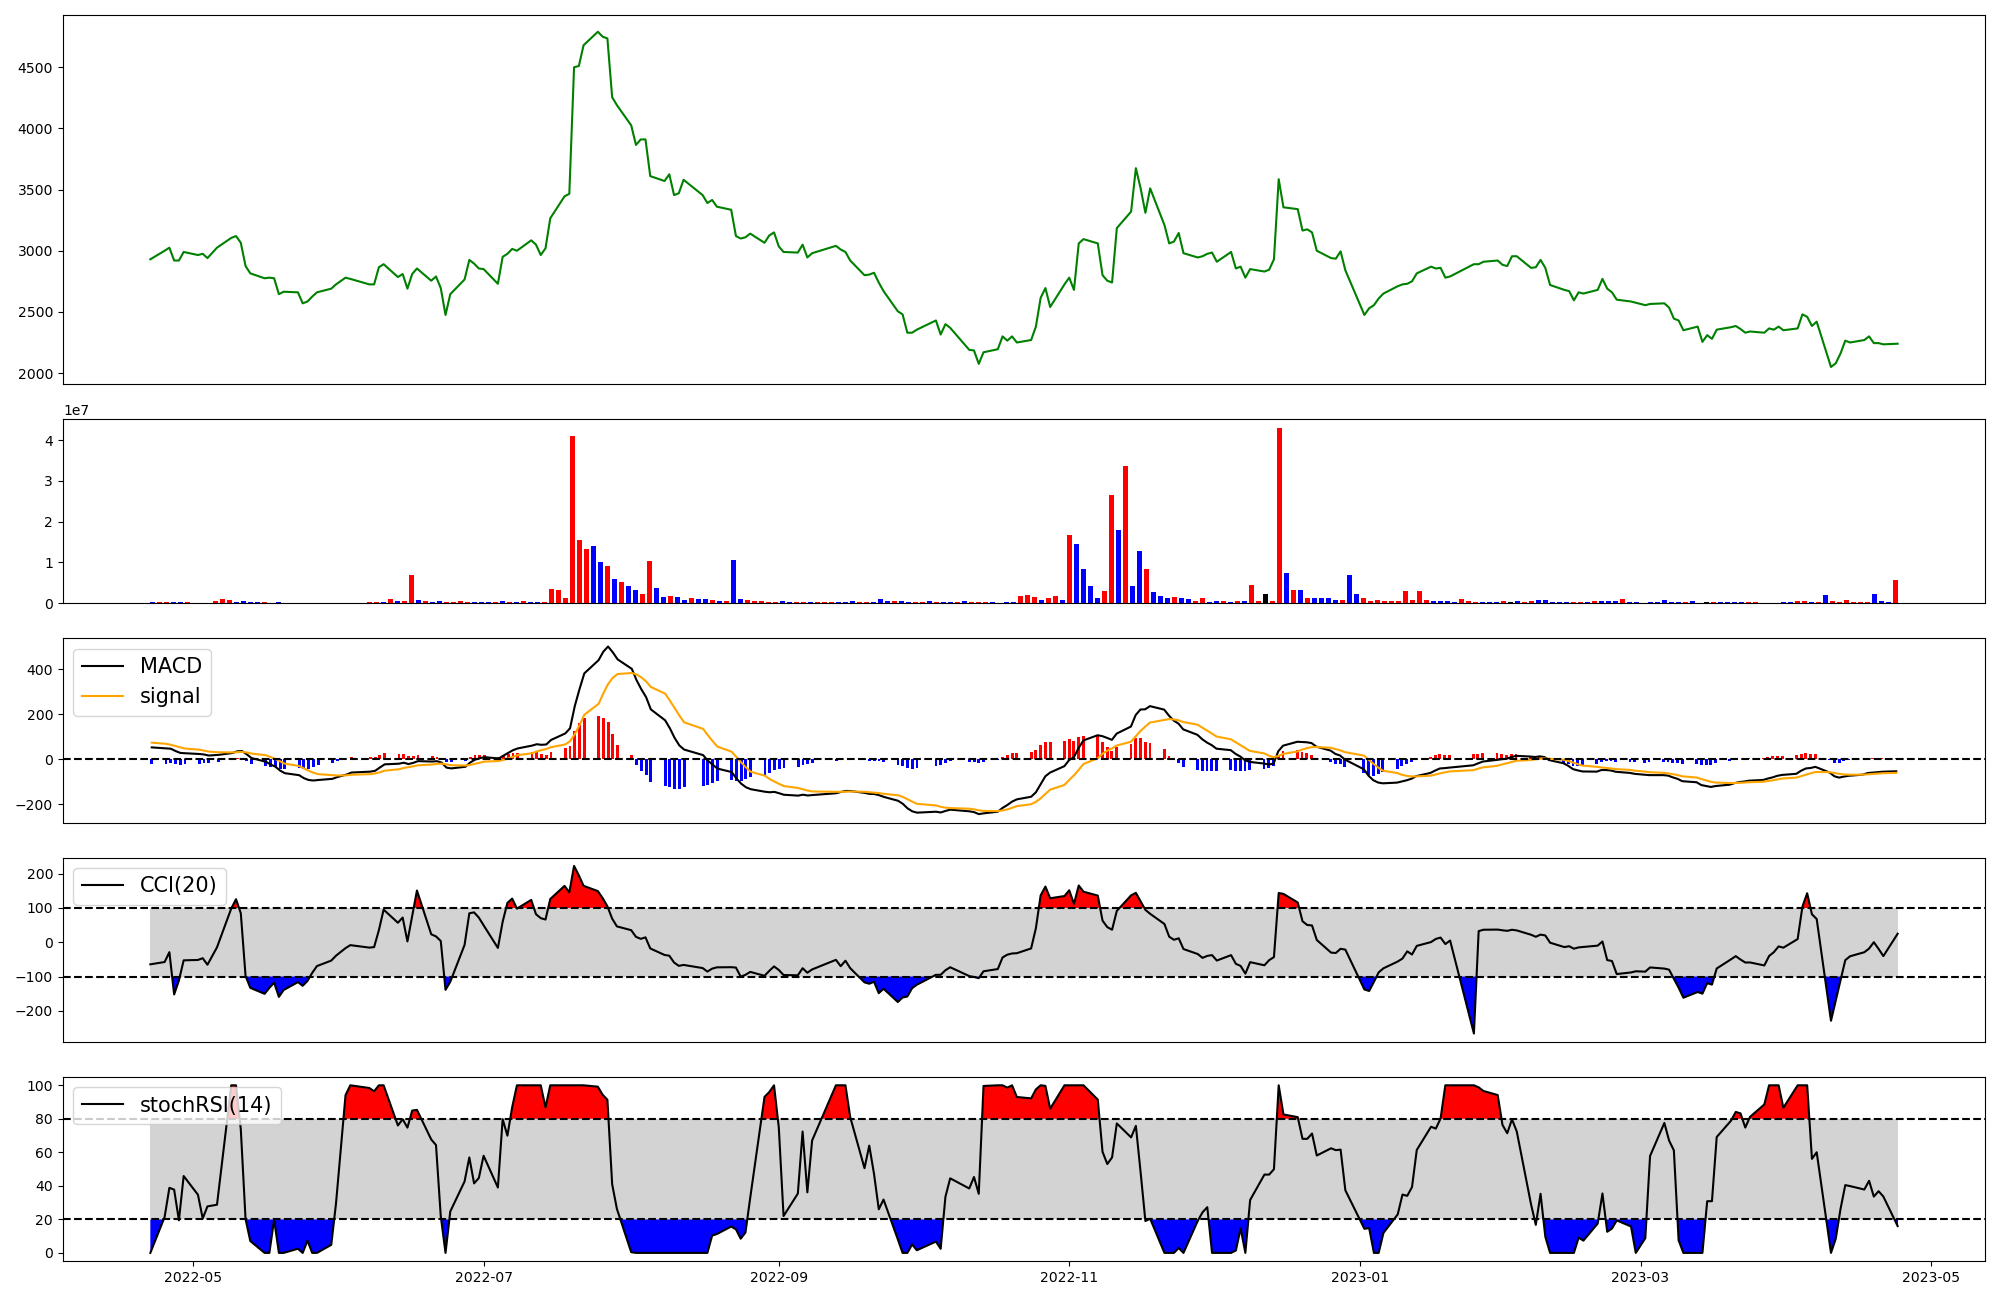
Task: Click the 400 label on MACD axis
Action: (x=41, y=670)
